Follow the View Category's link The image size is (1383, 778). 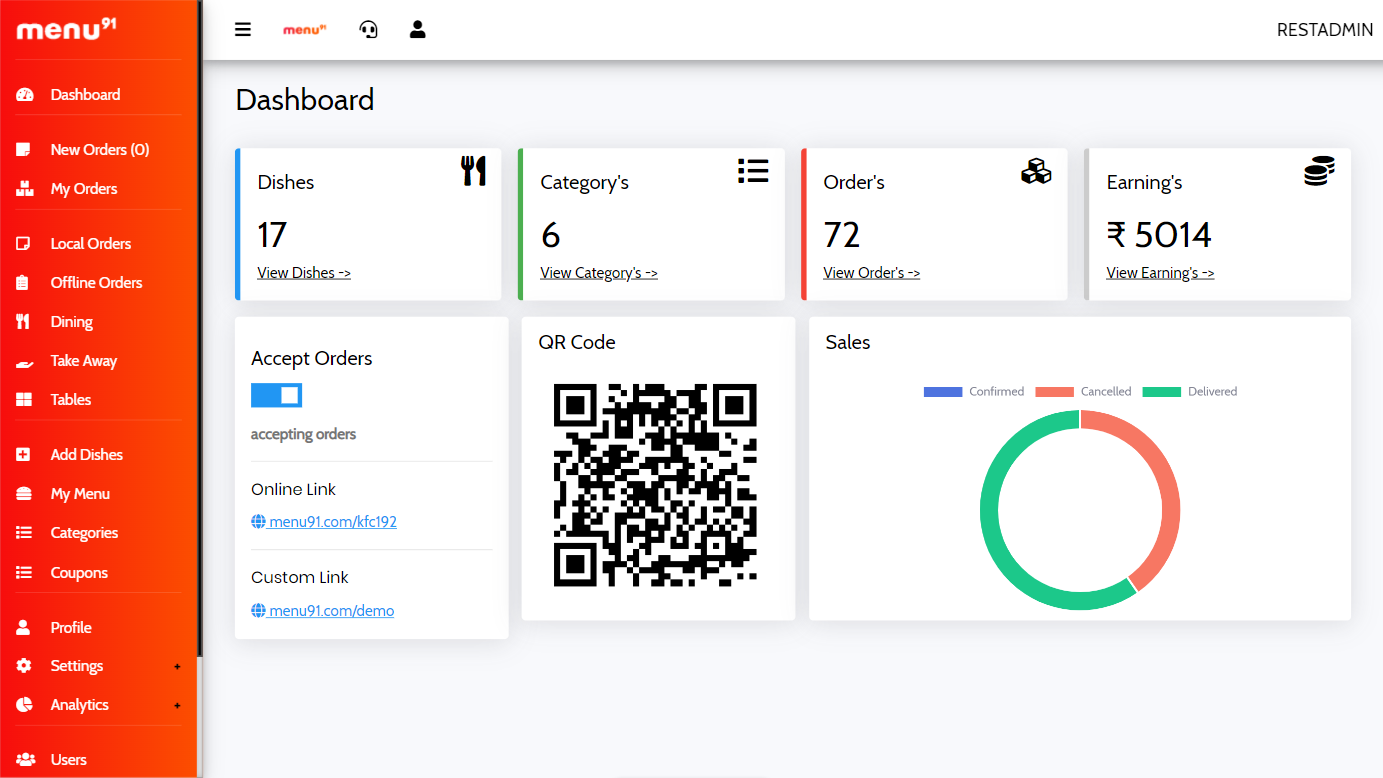coord(599,273)
